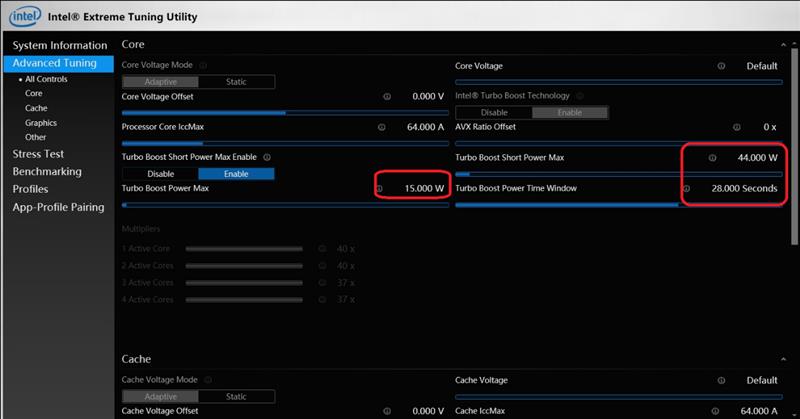Enable Intel Turbo Boost Technology
Screen dimensions: 800x419
click(x=570, y=112)
